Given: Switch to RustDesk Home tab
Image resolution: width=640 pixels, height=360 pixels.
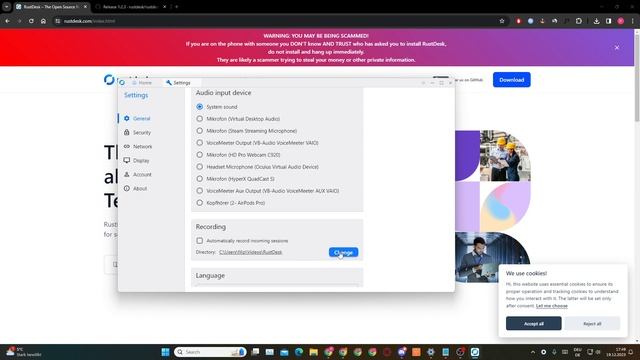Looking at the screenshot, I should (x=142, y=82).
